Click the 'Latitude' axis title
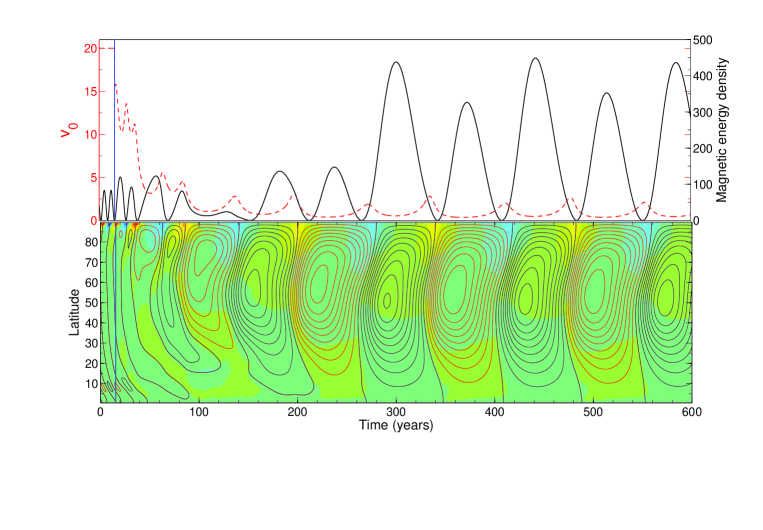The height and width of the screenshot is (530, 763). 74,312
